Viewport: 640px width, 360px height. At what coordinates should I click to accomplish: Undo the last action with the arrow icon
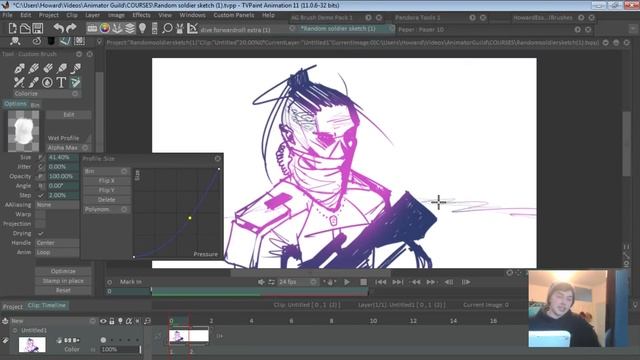58,28
